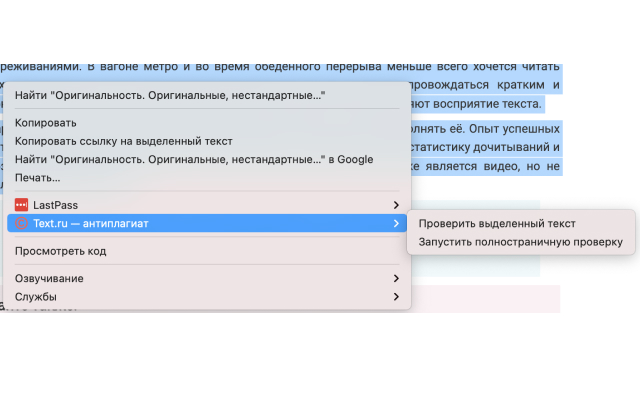Expand the Службы submenu arrow
This screenshot has height=400, width=640.
coord(396,297)
